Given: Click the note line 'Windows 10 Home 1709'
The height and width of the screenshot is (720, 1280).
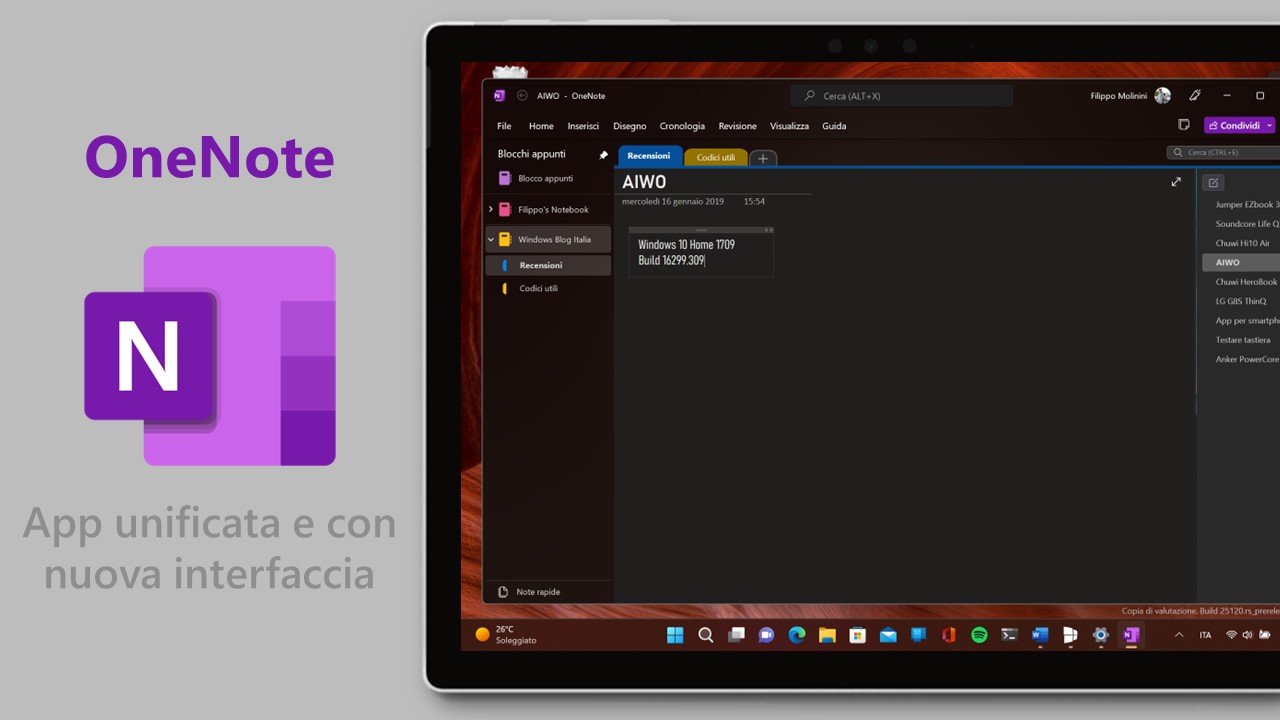Looking at the screenshot, I should click(x=686, y=245).
